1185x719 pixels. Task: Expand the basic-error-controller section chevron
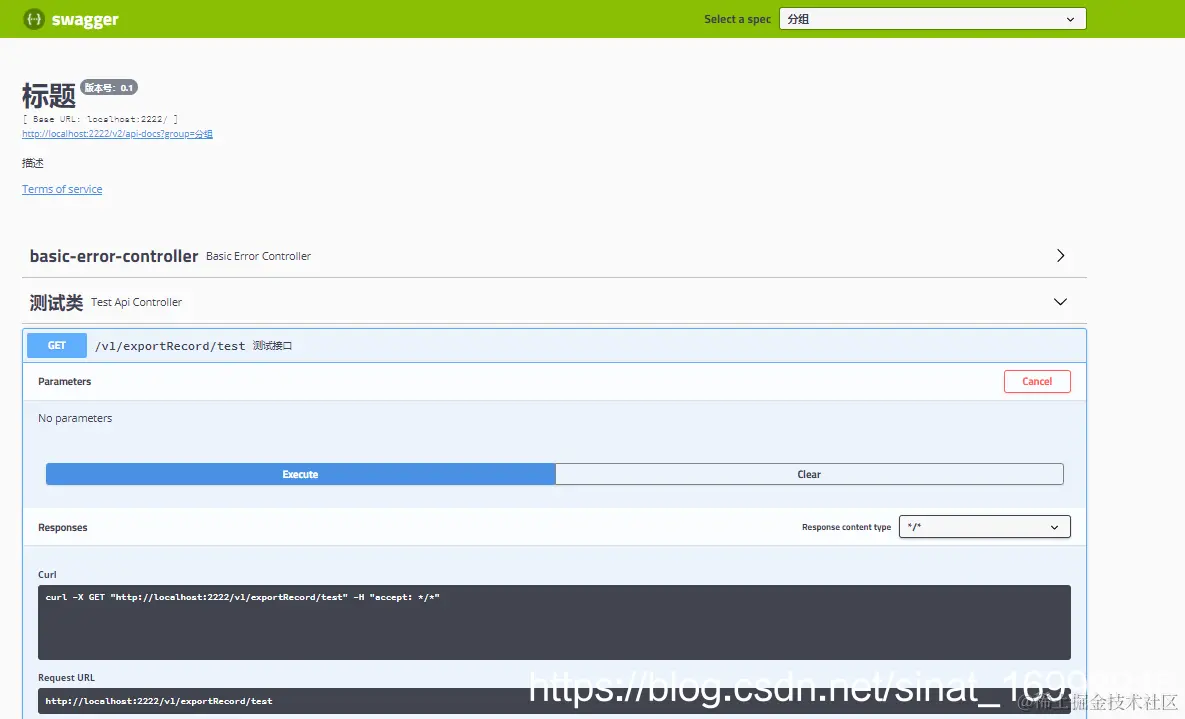coord(1060,256)
